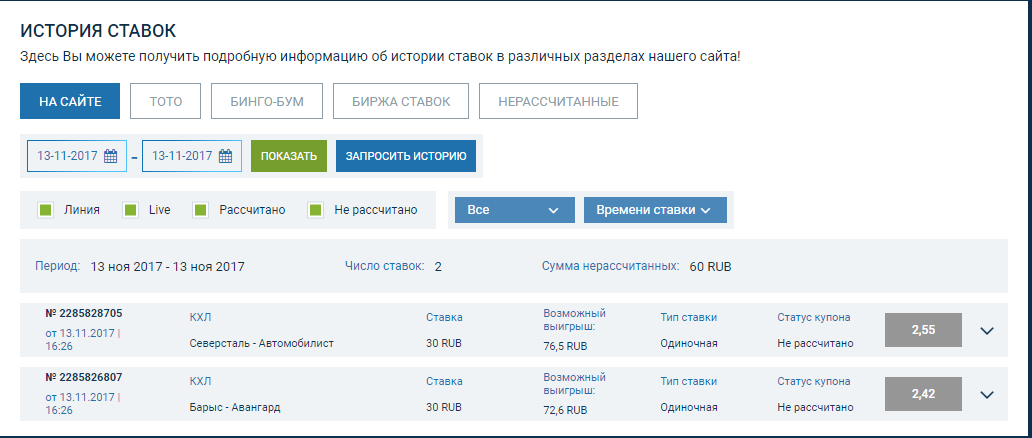Toggle the Live checkbox
1032x438 pixels.
pyautogui.click(x=130, y=210)
